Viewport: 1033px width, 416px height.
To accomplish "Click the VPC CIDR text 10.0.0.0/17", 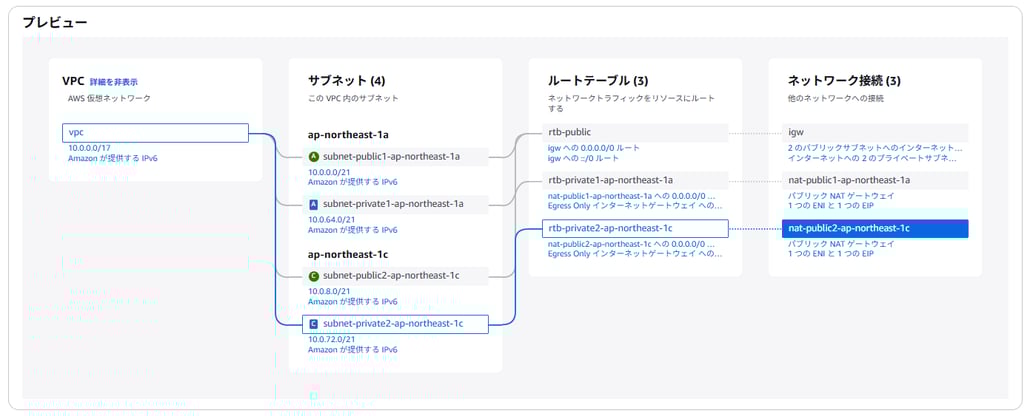I will (x=90, y=148).
